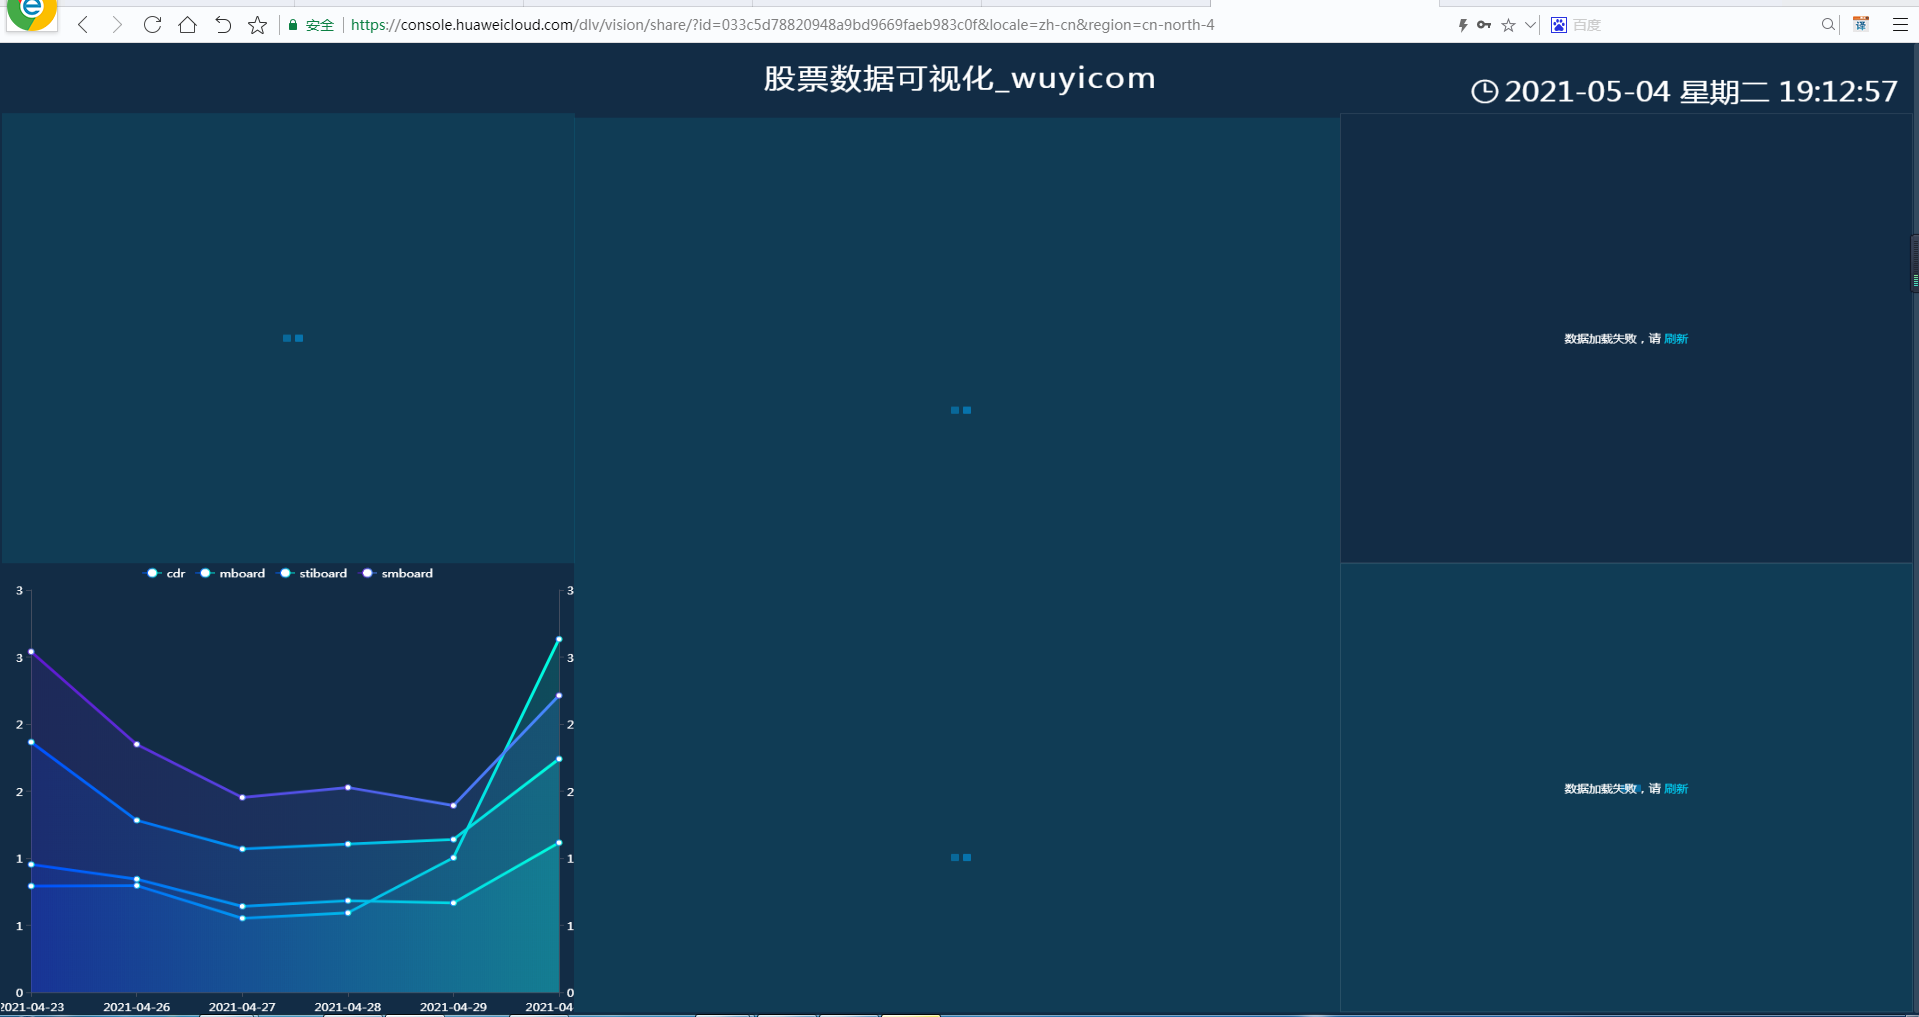Open the saved passwords key icon
This screenshot has height=1017, width=1919.
pos(1484,25)
